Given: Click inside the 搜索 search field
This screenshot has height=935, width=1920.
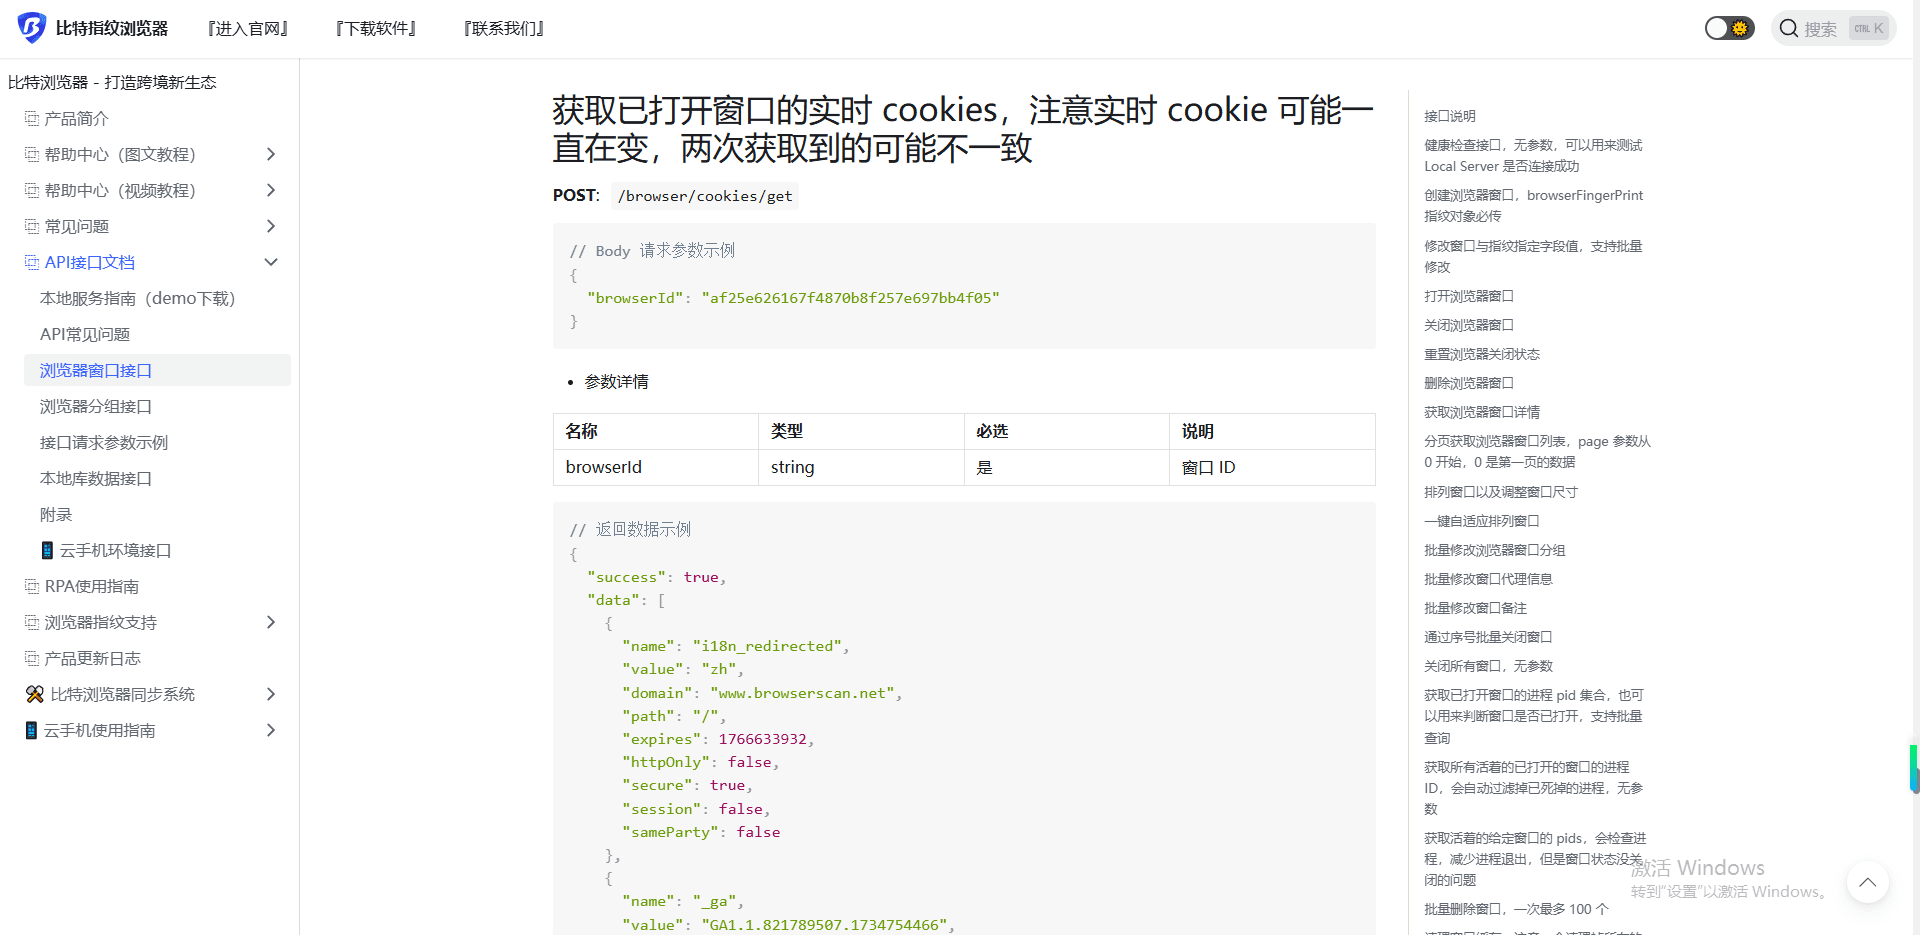Looking at the screenshot, I should tap(1834, 28).
